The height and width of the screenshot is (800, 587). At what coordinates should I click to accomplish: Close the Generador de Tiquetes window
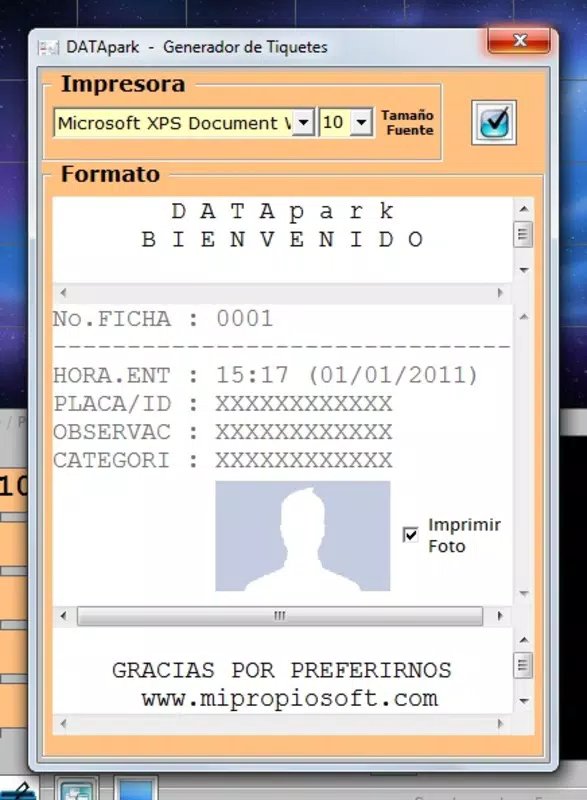pyautogui.click(x=519, y=40)
